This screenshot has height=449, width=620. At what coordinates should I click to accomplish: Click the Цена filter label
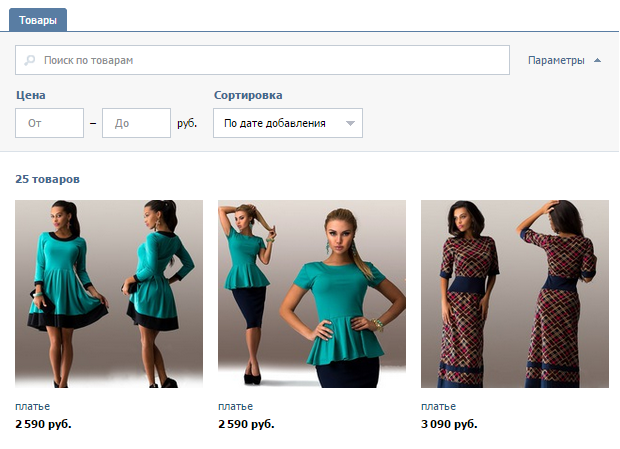click(30, 95)
